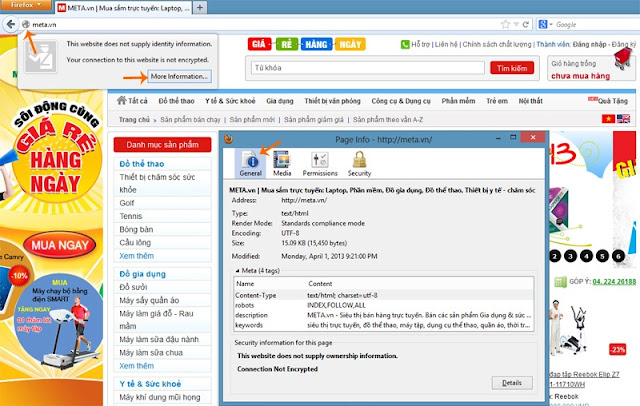Click the Google search input field

(596, 24)
